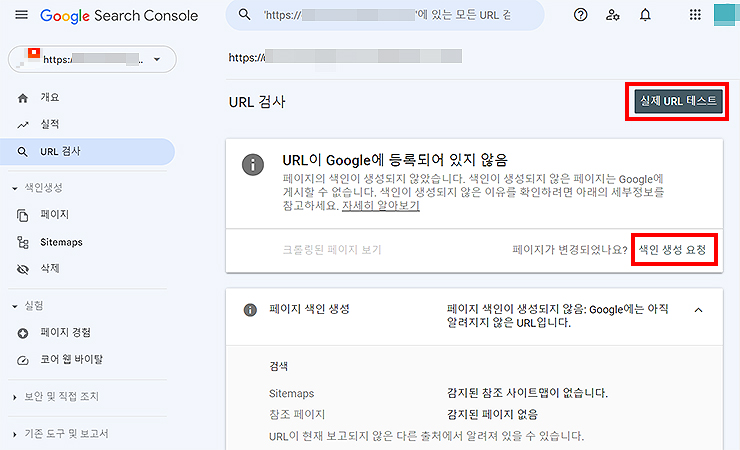
Task: Click the plus-circle icon beside 페이지 경험
Action: coord(23,333)
